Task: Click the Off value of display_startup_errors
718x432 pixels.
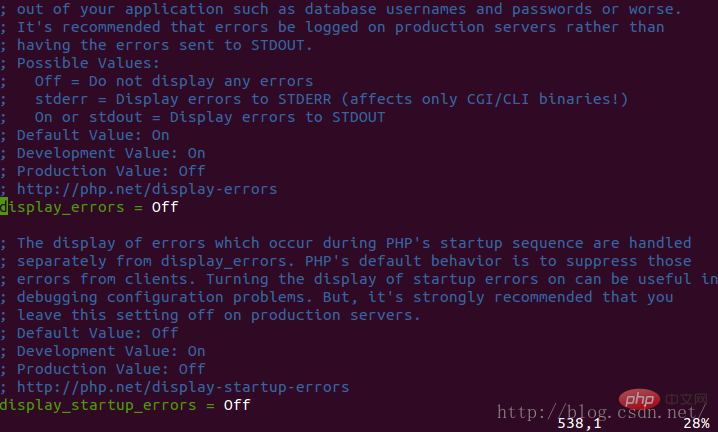Action: point(237,405)
